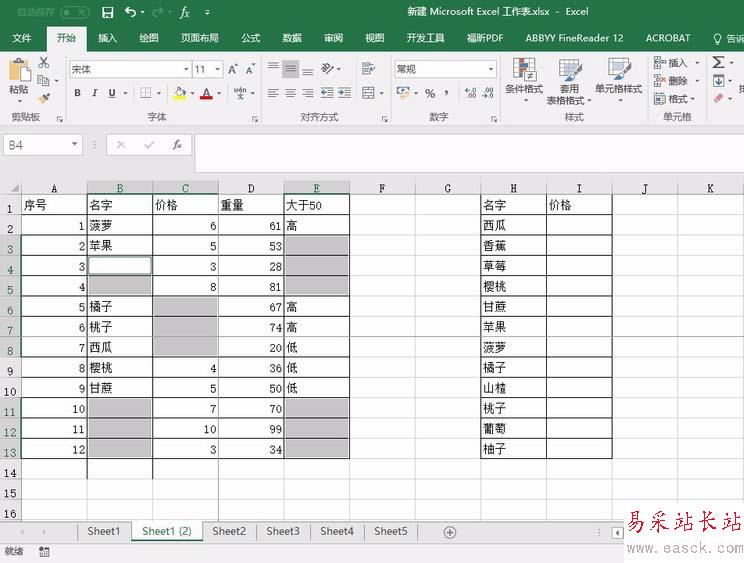
Task: Apply comma thousands separator style
Action: 446,93
